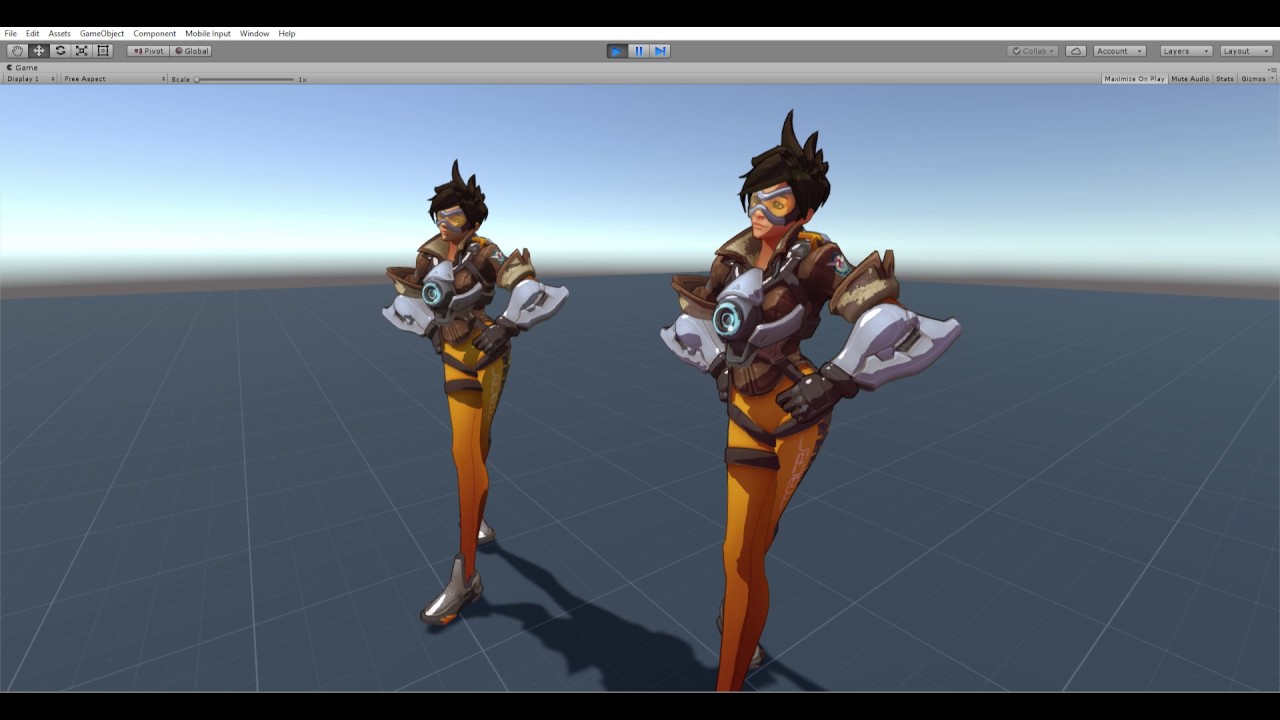
Task: Open the Gizmos dropdown arrow
Action: point(1272,79)
